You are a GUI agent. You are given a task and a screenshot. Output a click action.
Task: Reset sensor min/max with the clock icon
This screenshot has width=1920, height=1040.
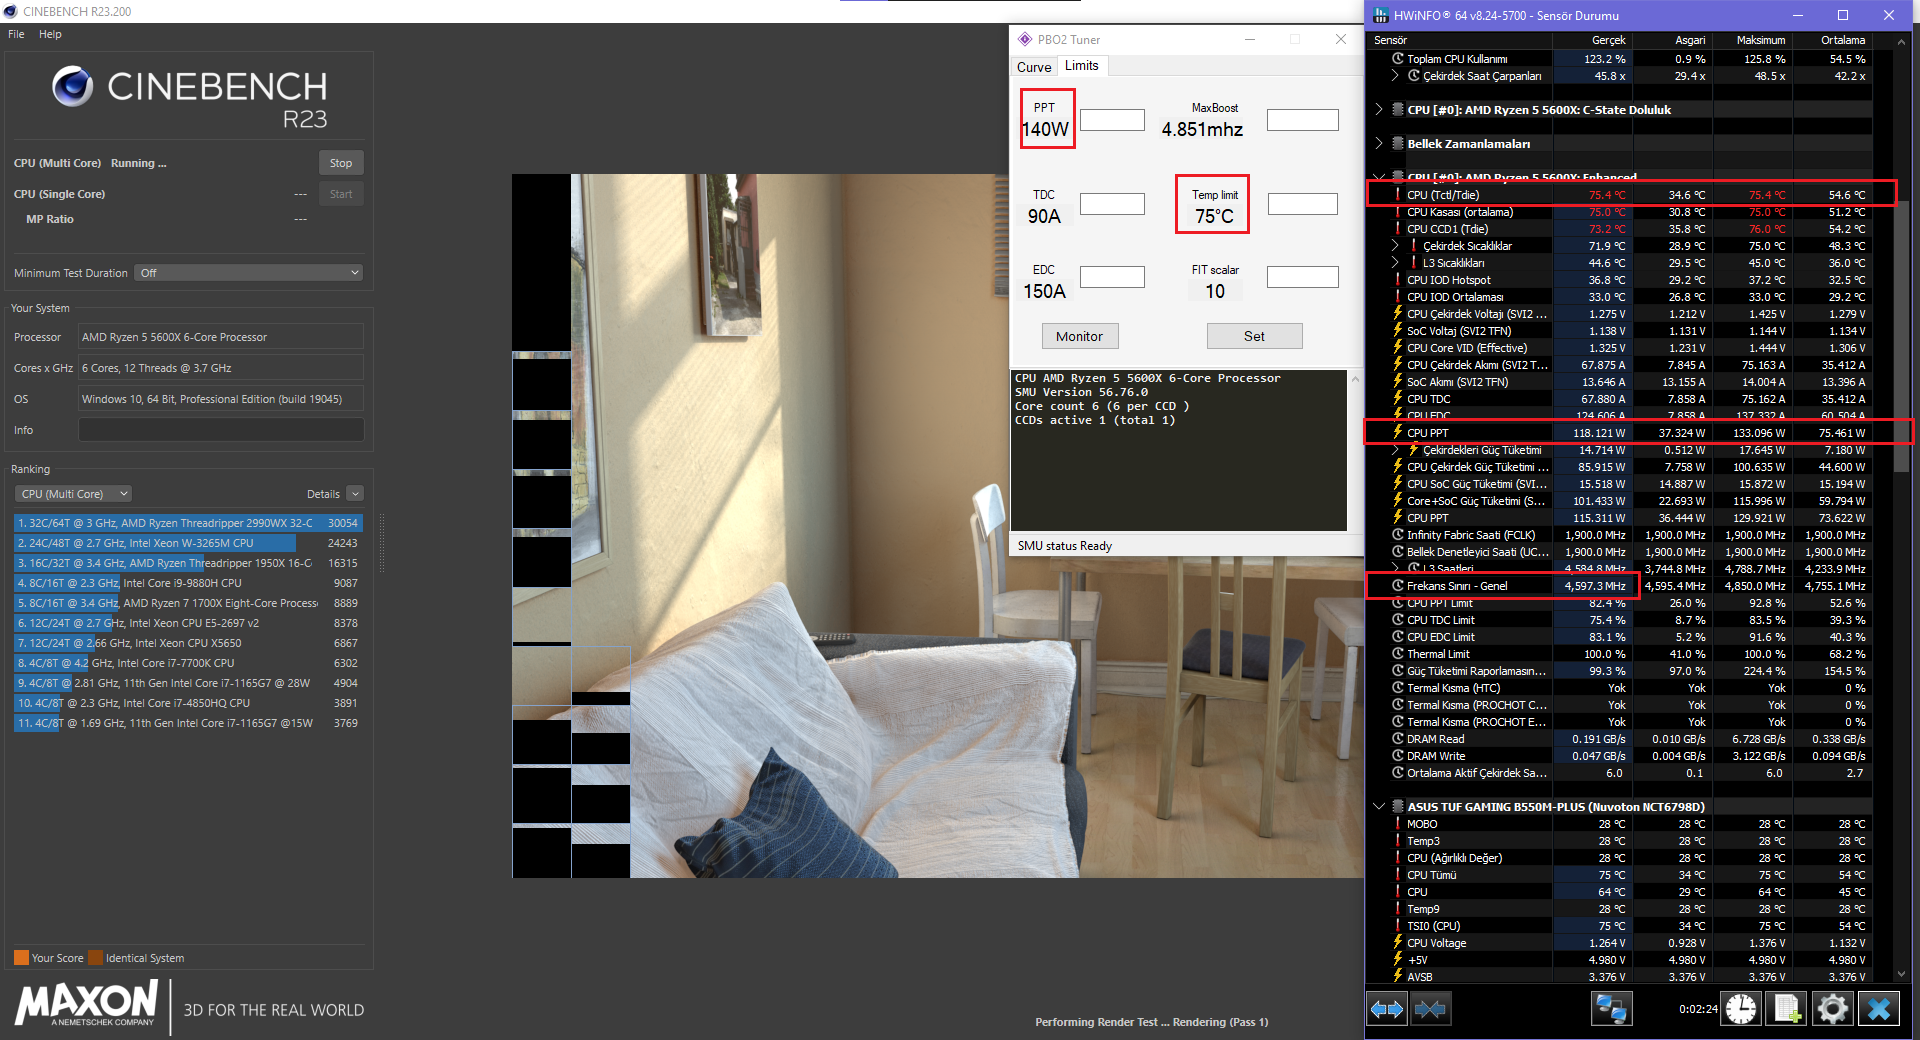coord(1741,1009)
